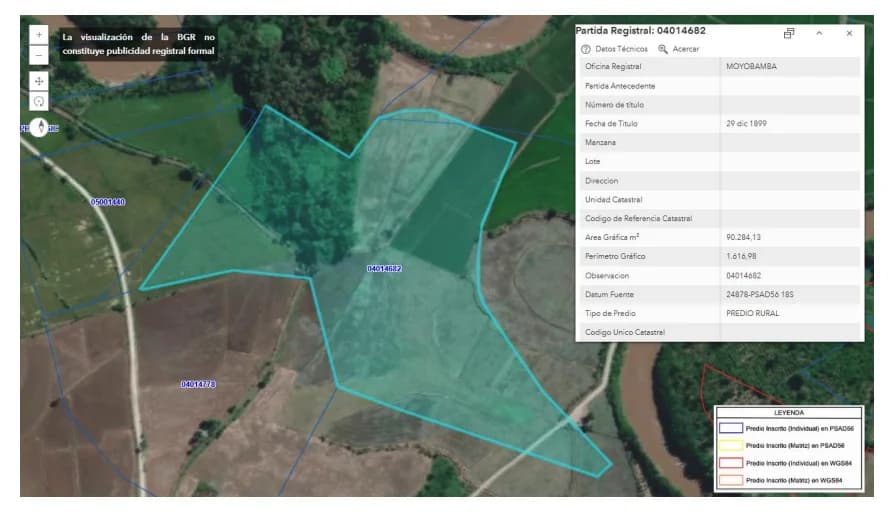The width and height of the screenshot is (890, 521).
Task: Click the MOYOBAMBA office value
Action: click(x=751, y=66)
